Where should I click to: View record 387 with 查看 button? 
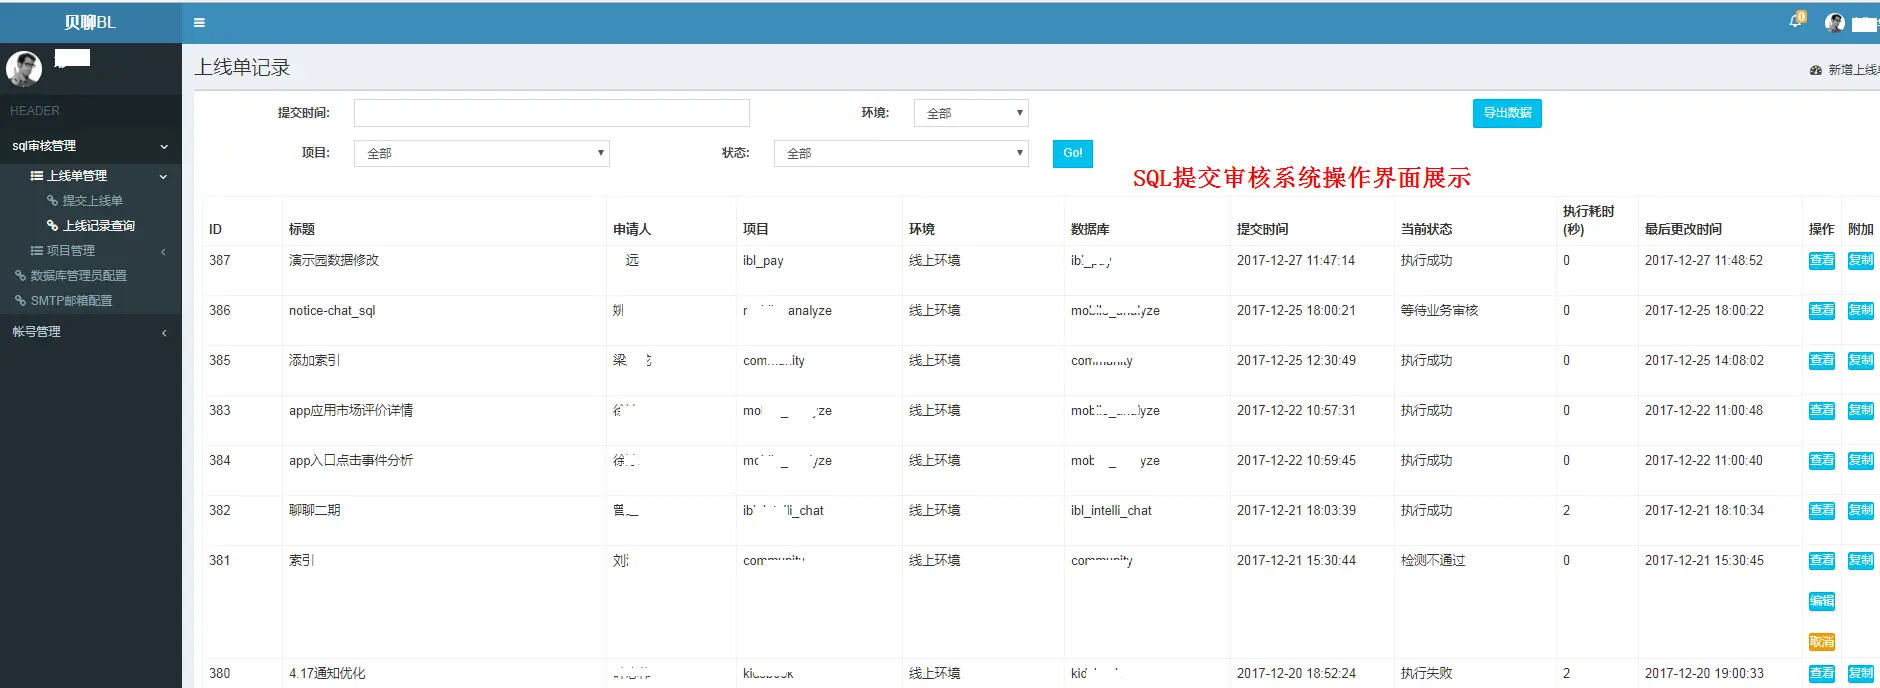coord(1822,260)
